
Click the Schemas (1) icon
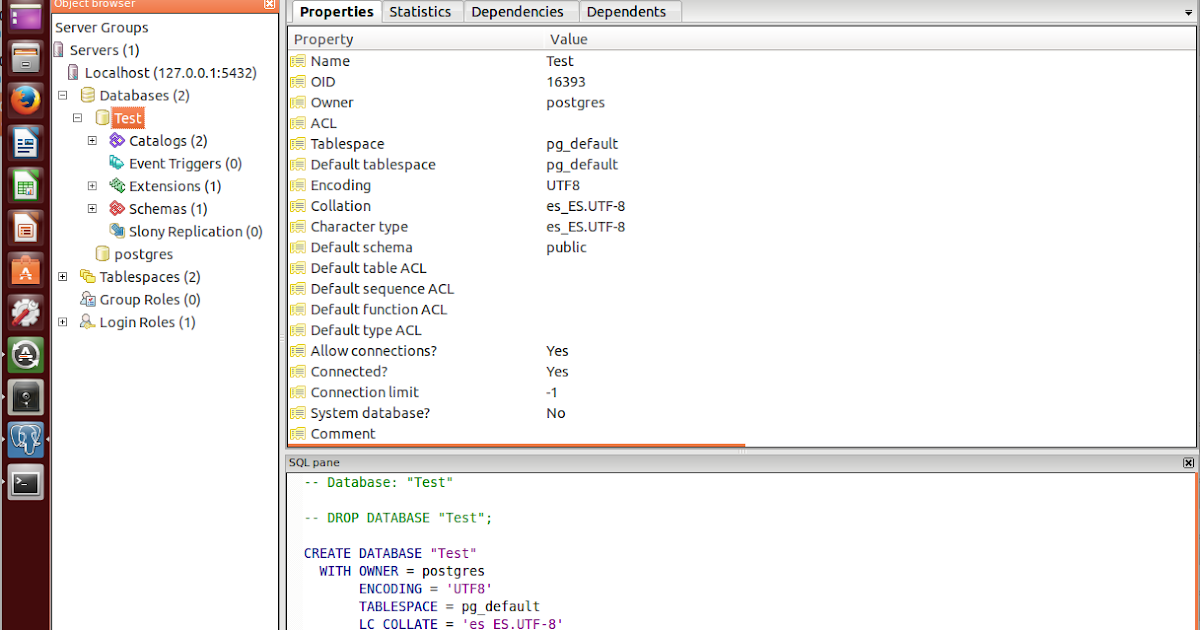coord(117,209)
